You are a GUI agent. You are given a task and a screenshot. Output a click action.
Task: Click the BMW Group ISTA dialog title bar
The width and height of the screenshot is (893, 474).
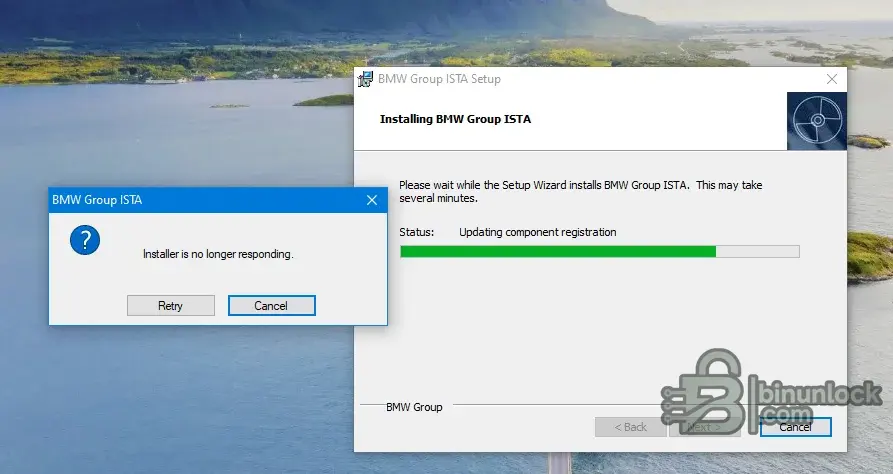pyautogui.click(x=218, y=200)
